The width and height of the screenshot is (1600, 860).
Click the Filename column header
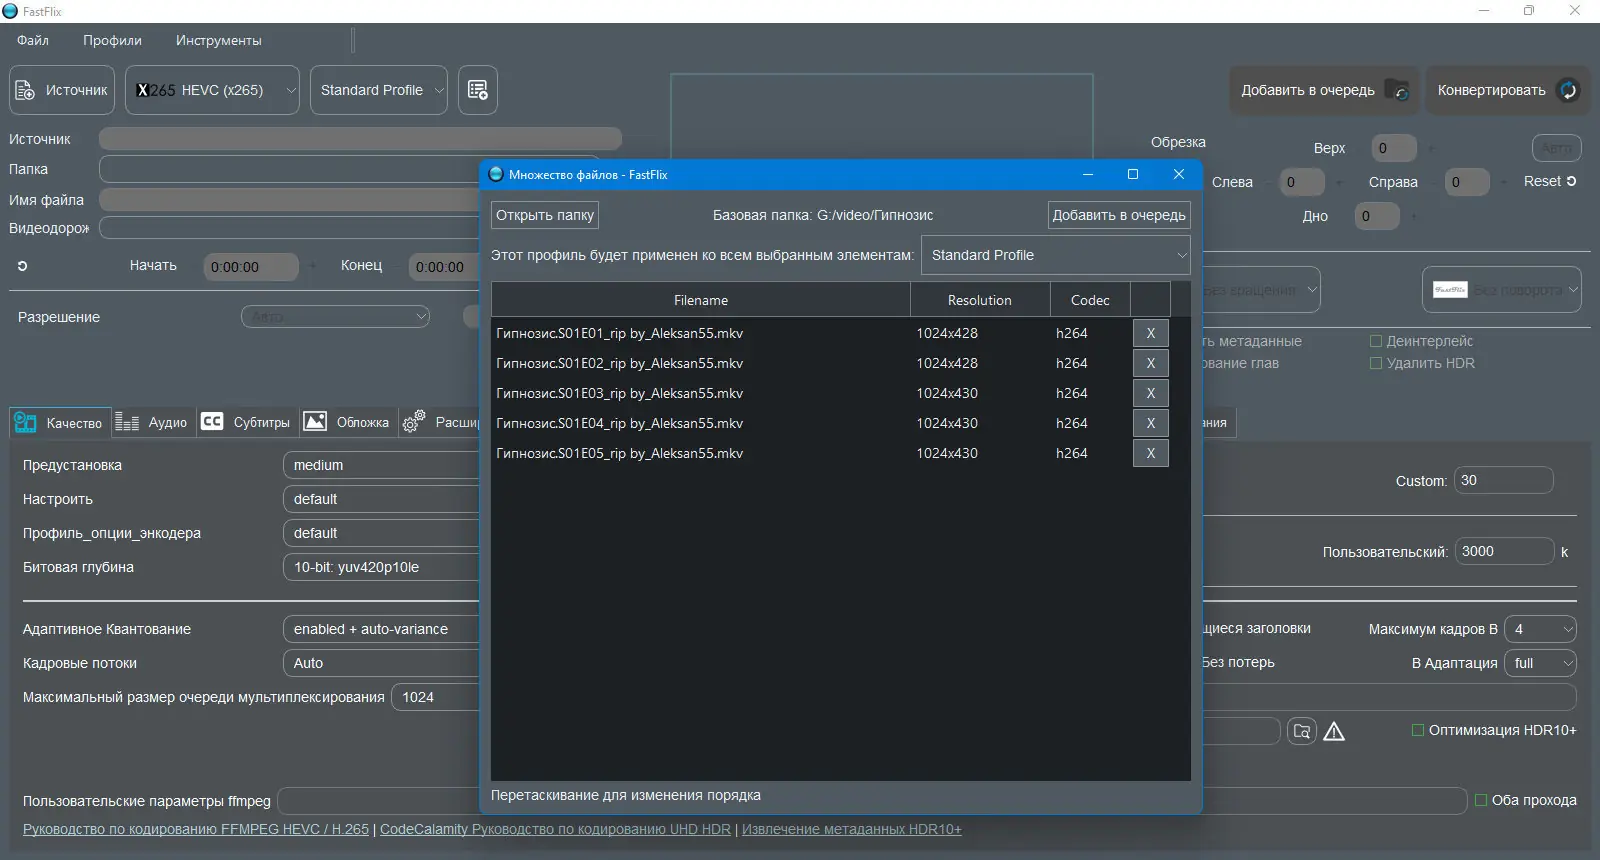[701, 300]
